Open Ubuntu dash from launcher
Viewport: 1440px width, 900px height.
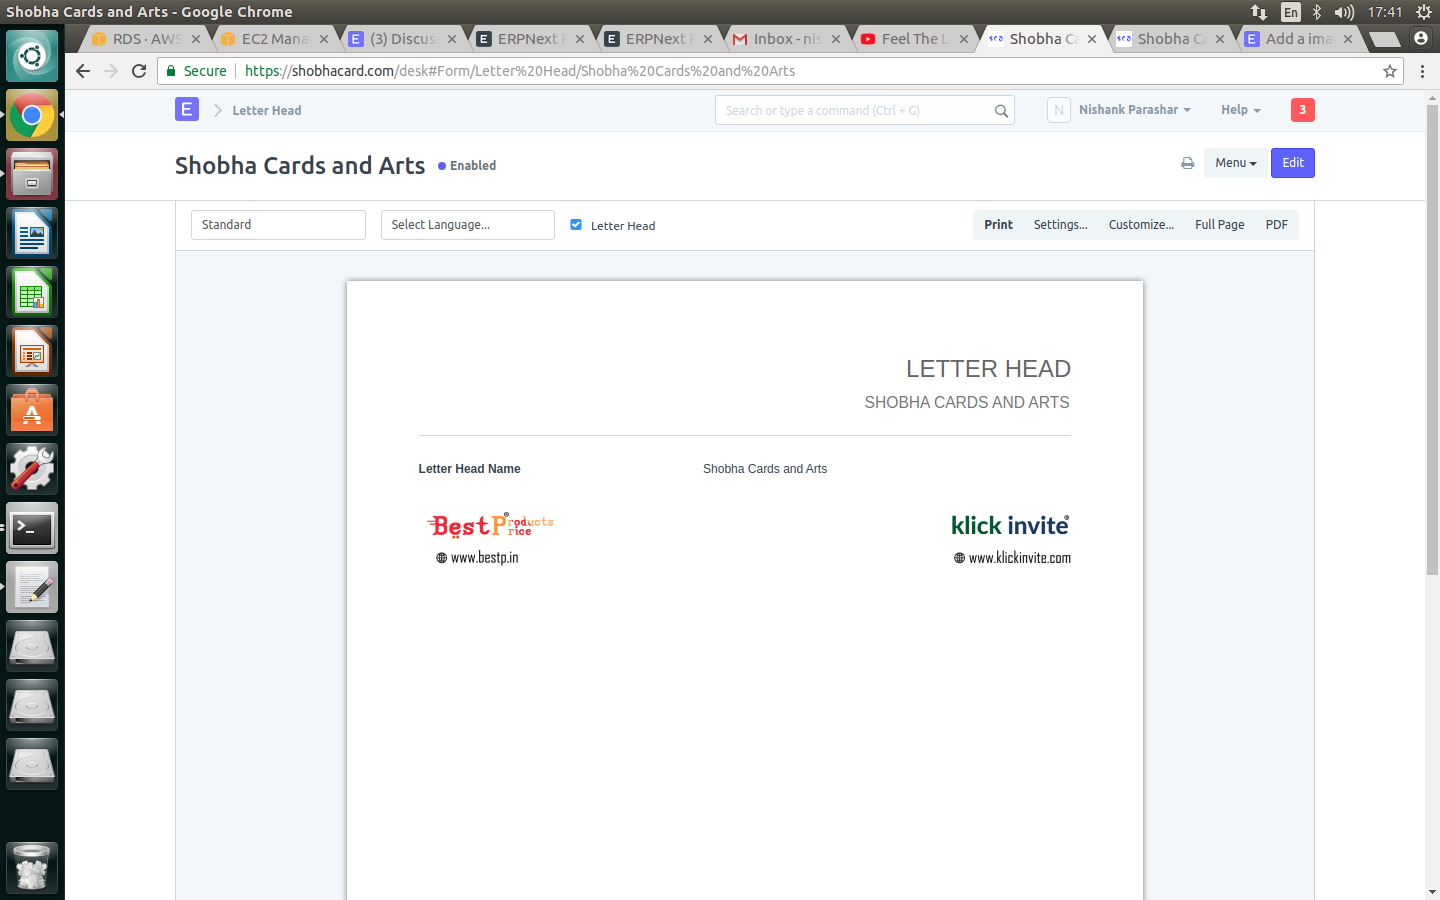(x=32, y=56)
